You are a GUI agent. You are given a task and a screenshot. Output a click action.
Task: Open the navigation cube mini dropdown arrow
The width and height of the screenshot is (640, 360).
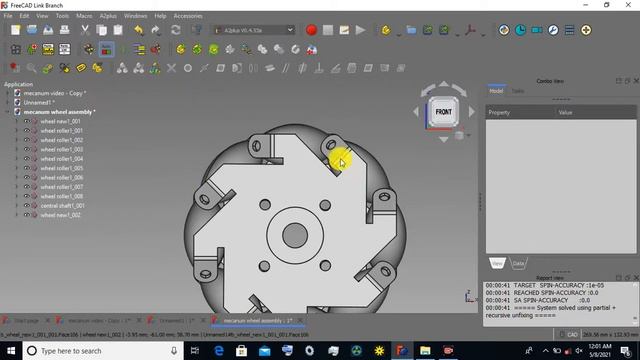[x=469, y=135]
